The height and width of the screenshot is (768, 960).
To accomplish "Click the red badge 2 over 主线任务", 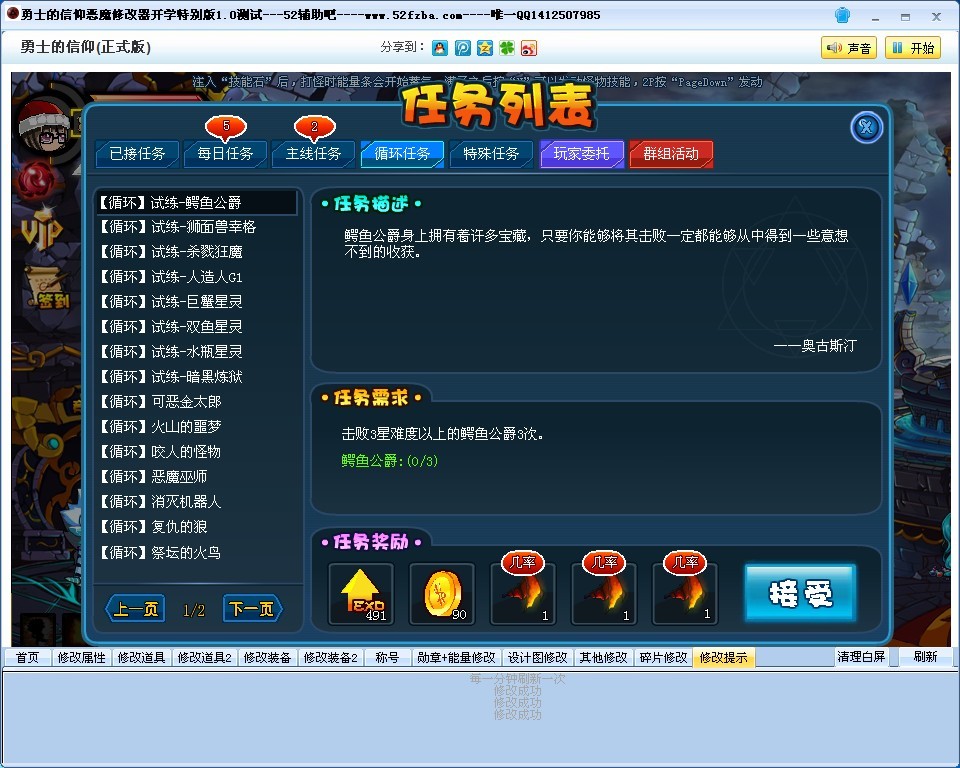I will [315, 127].
